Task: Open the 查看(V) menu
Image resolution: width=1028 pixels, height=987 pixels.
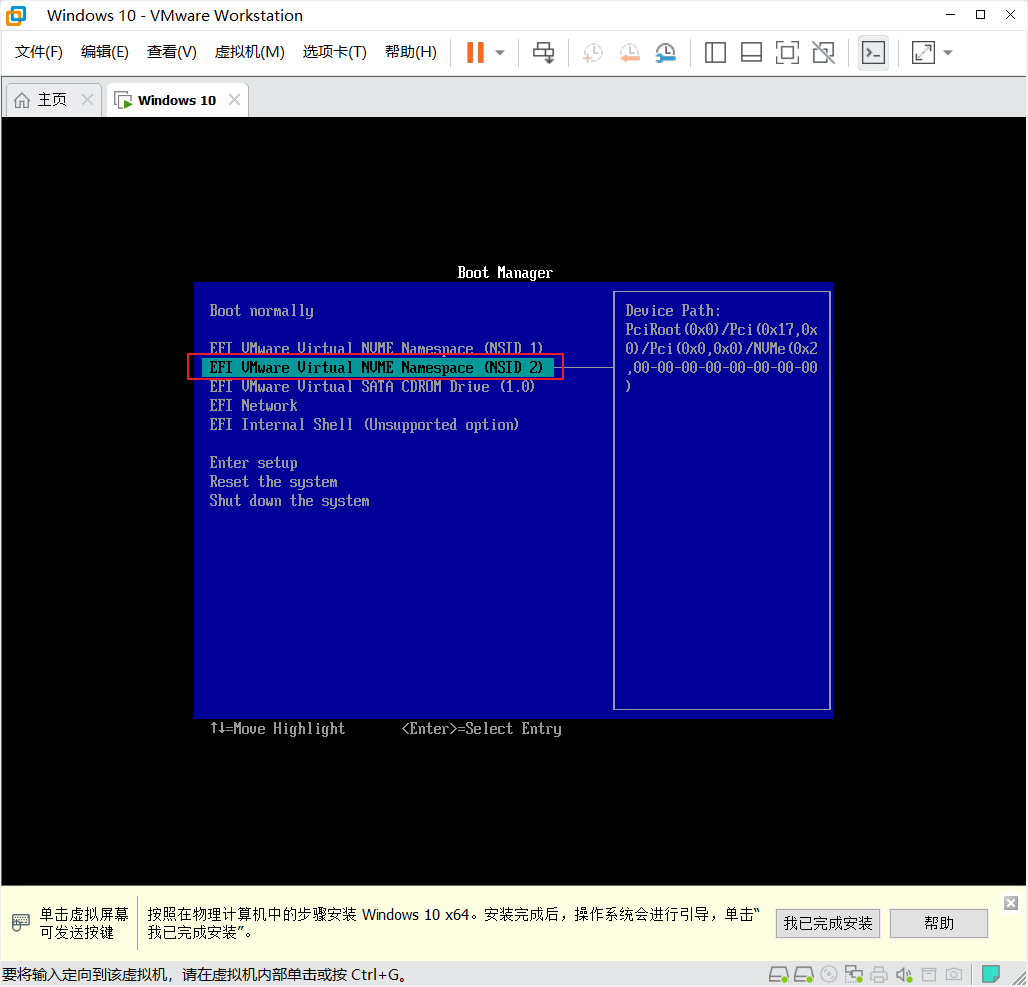Action: pos(171,52)
